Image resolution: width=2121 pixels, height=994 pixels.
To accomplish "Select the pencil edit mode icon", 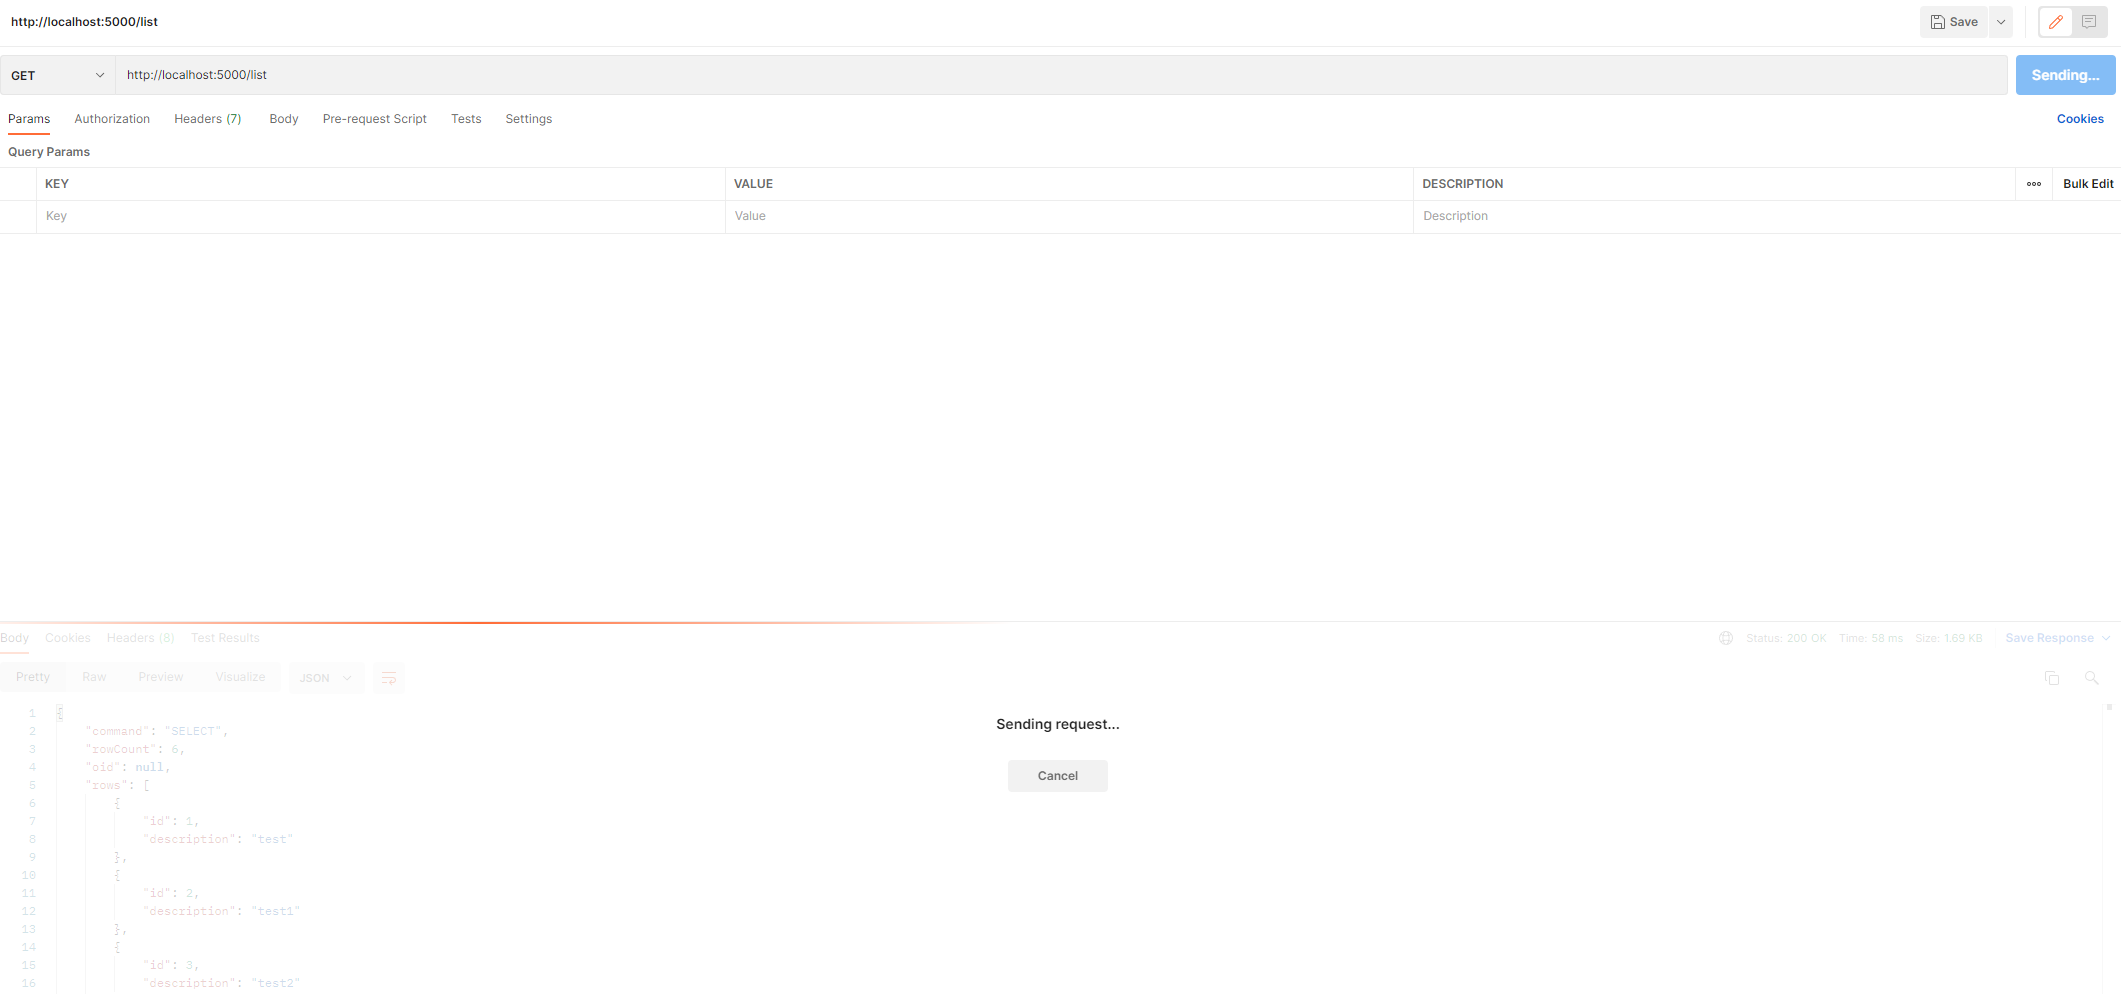I will pyautogui.click(x=2056, y=22).
